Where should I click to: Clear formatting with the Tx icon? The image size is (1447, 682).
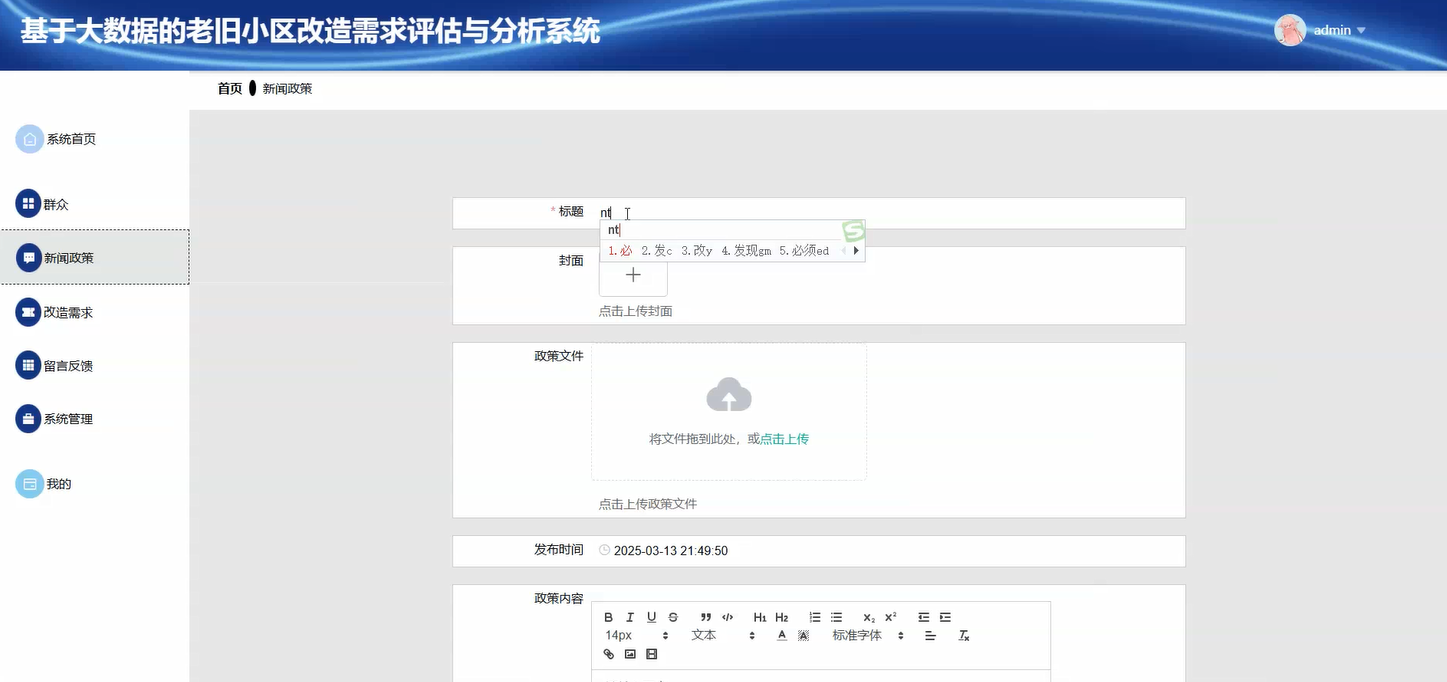(963, 635)
